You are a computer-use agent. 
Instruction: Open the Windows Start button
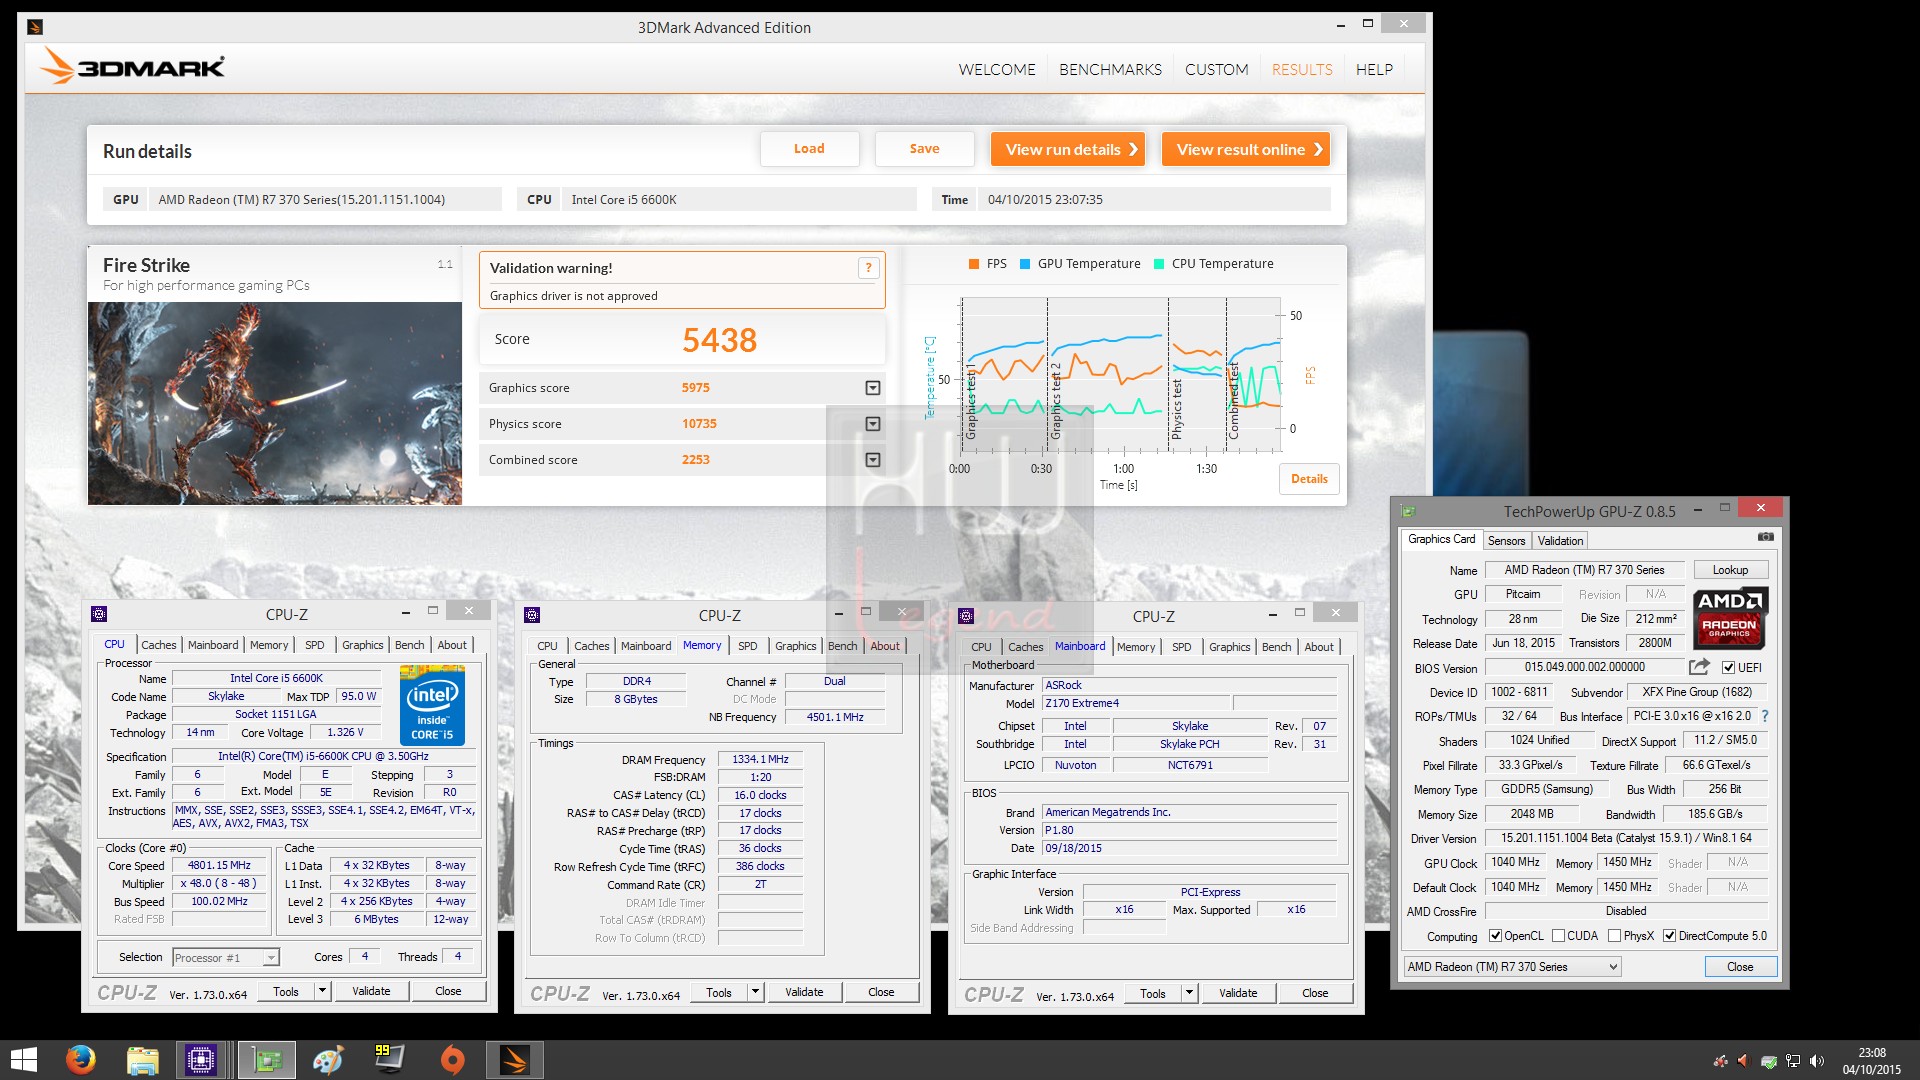(23, 1059)
